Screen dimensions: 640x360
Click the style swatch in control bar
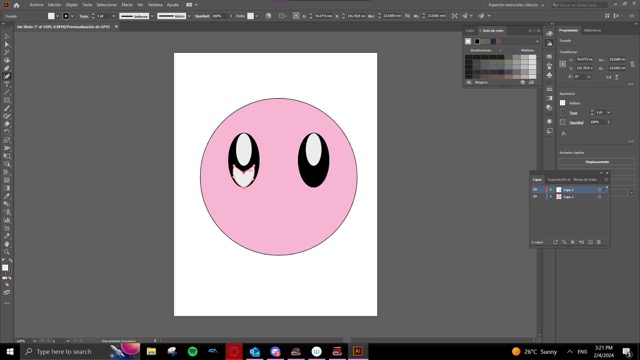tap(251, 16)
